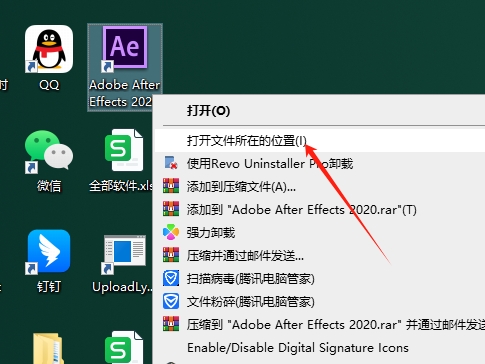This screenshot has height=364, width=485.
Task: Select the UploadLy shortcut icon on desktop
Action: tap(124, 254)
